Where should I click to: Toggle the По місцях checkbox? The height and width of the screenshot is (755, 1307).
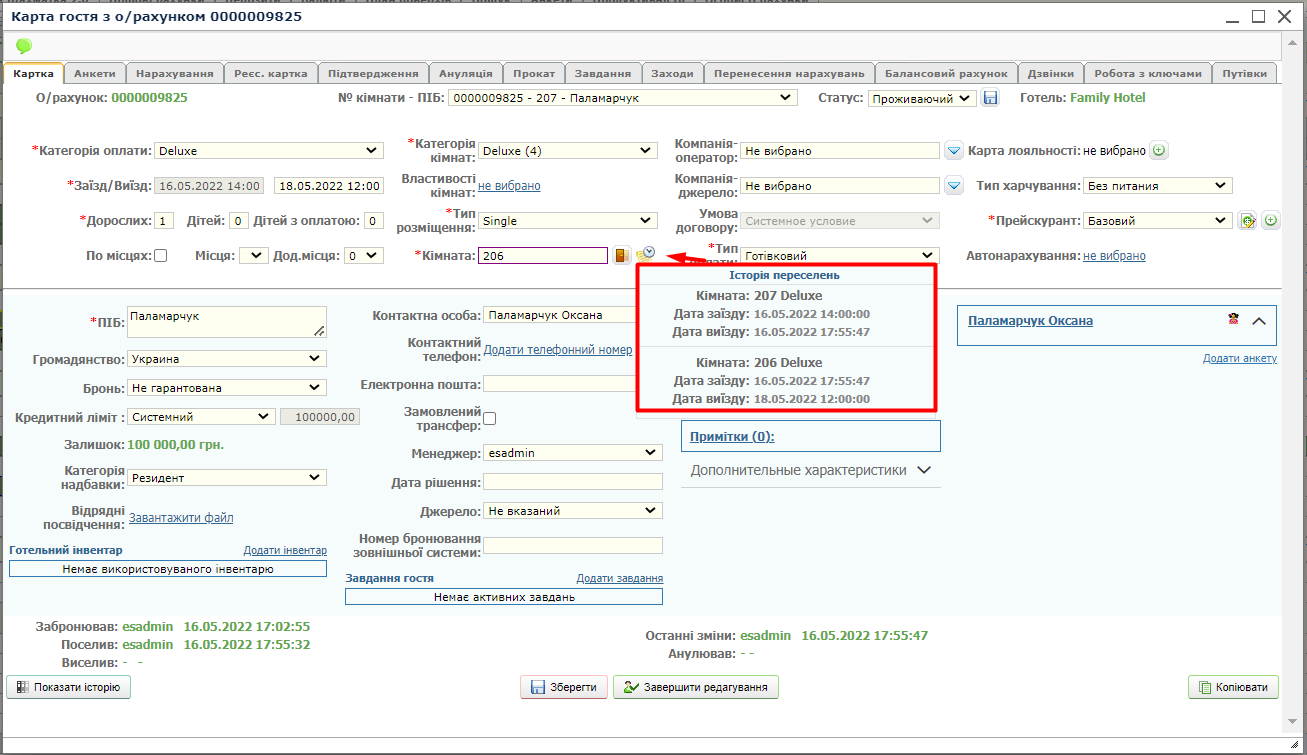pyautogui.click(x=160, y=256)
